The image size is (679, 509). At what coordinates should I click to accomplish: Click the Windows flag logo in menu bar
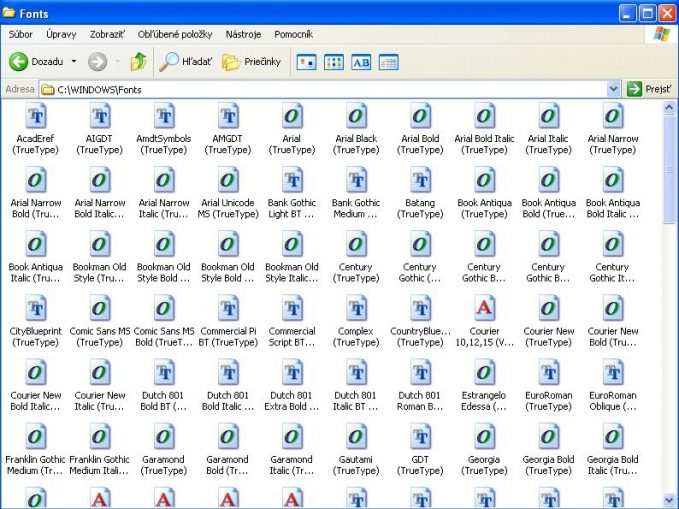coord(662,34)
